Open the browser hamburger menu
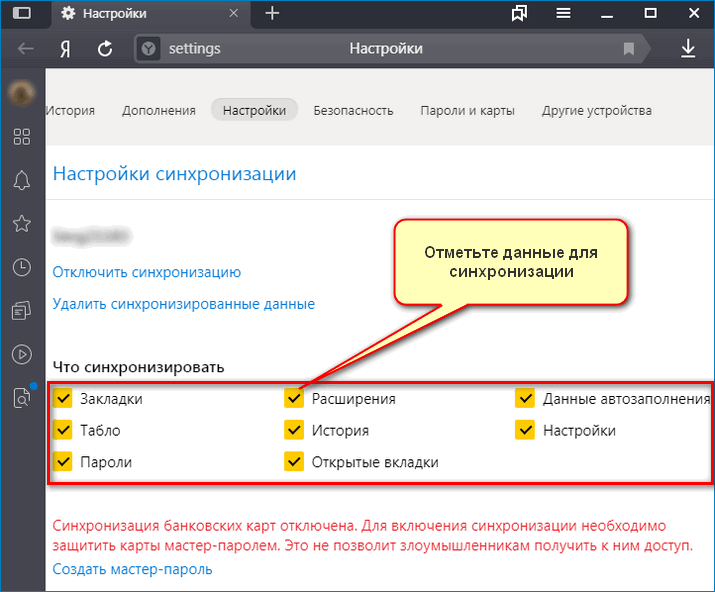The height and width of the screenshot is (592, 715). click(563, 13)
